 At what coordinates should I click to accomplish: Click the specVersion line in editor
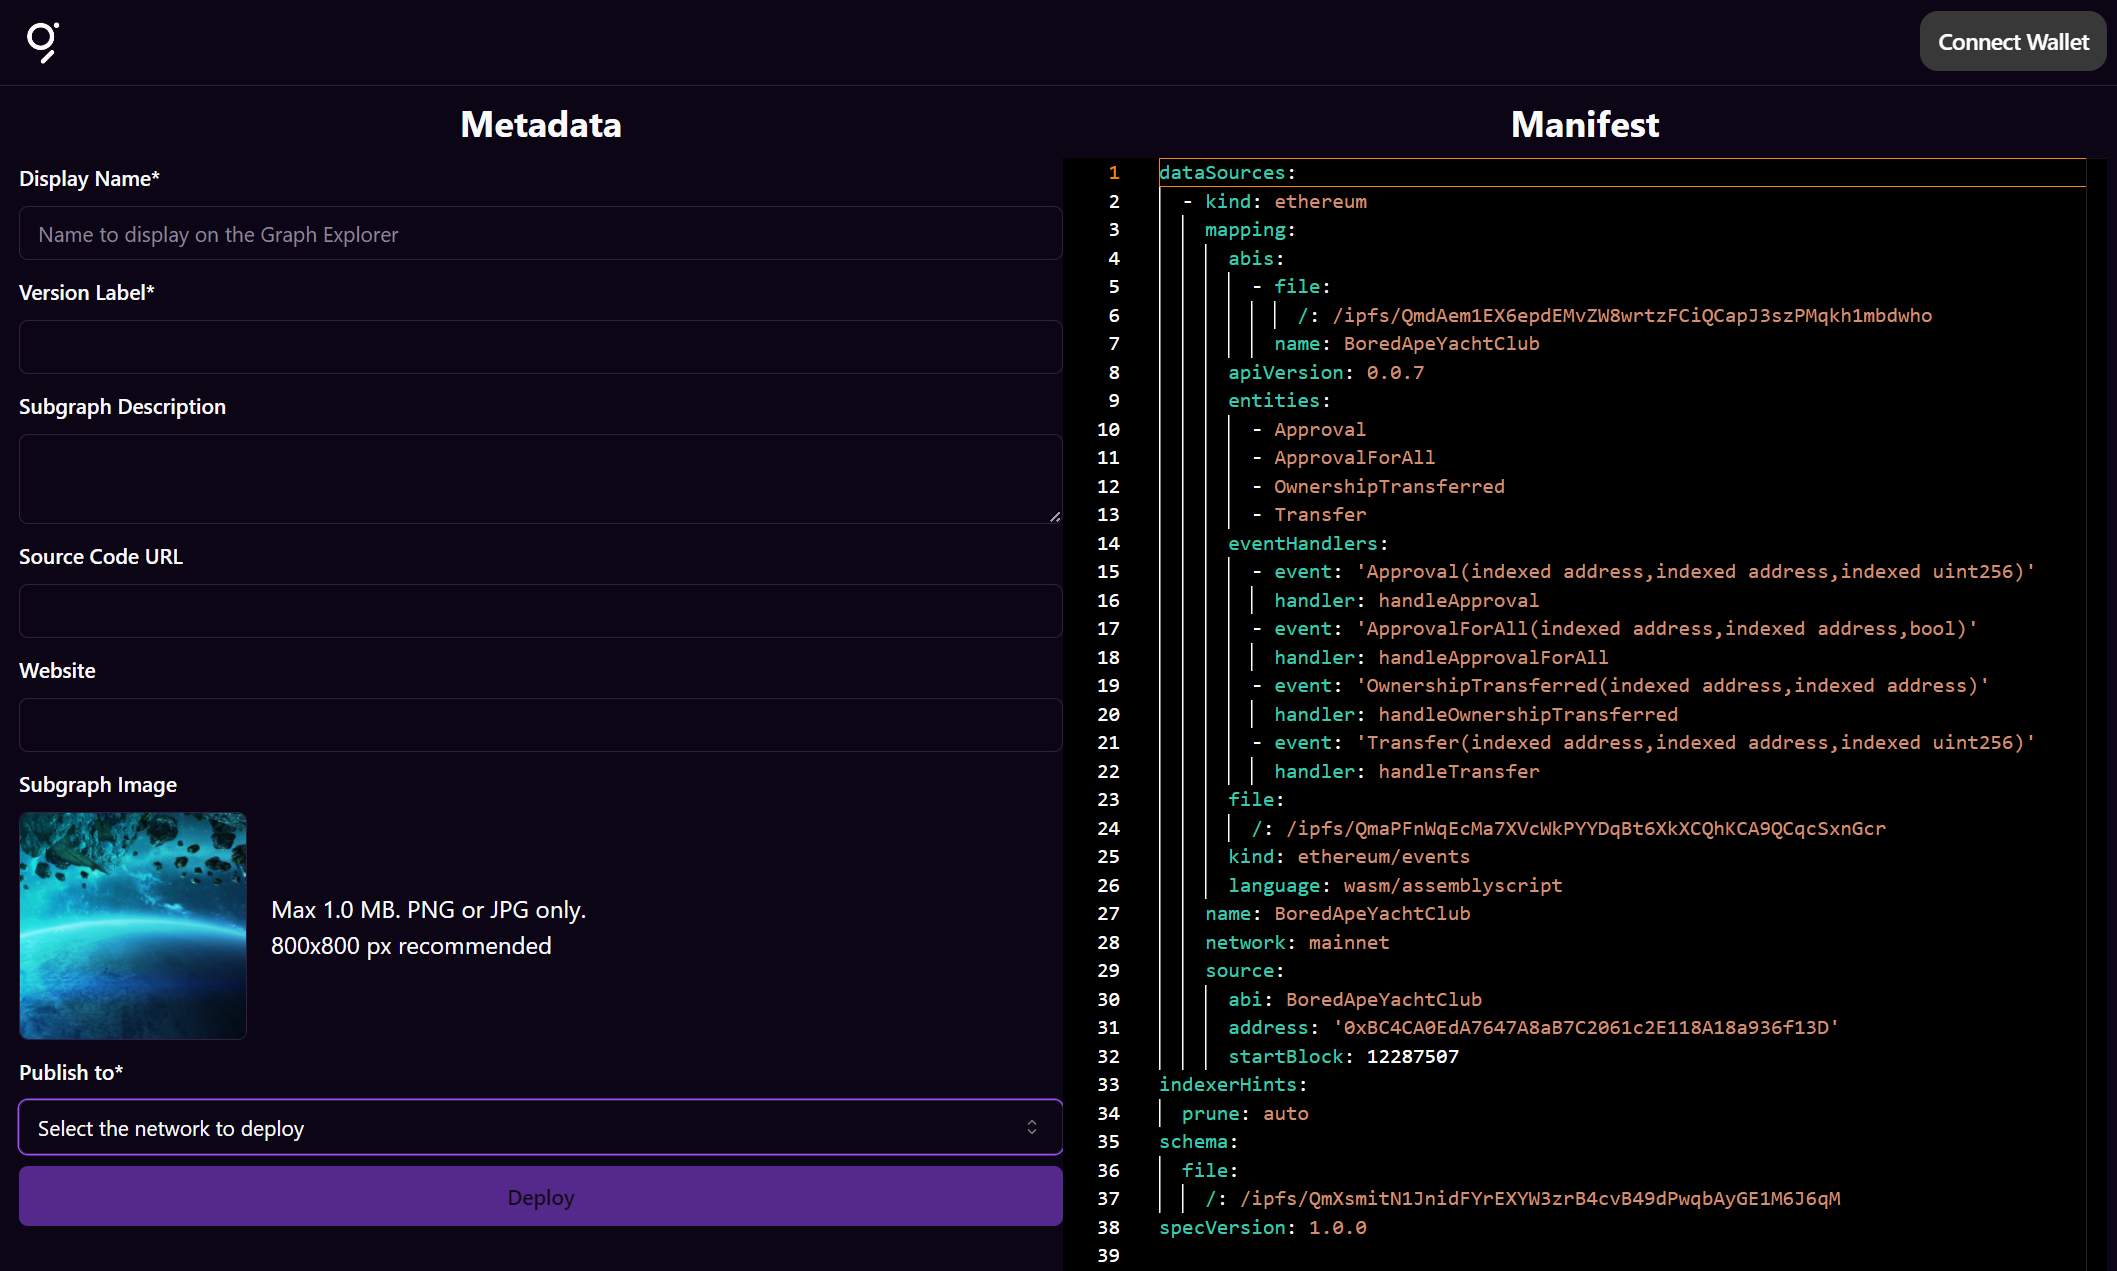pos(1262,1228)
